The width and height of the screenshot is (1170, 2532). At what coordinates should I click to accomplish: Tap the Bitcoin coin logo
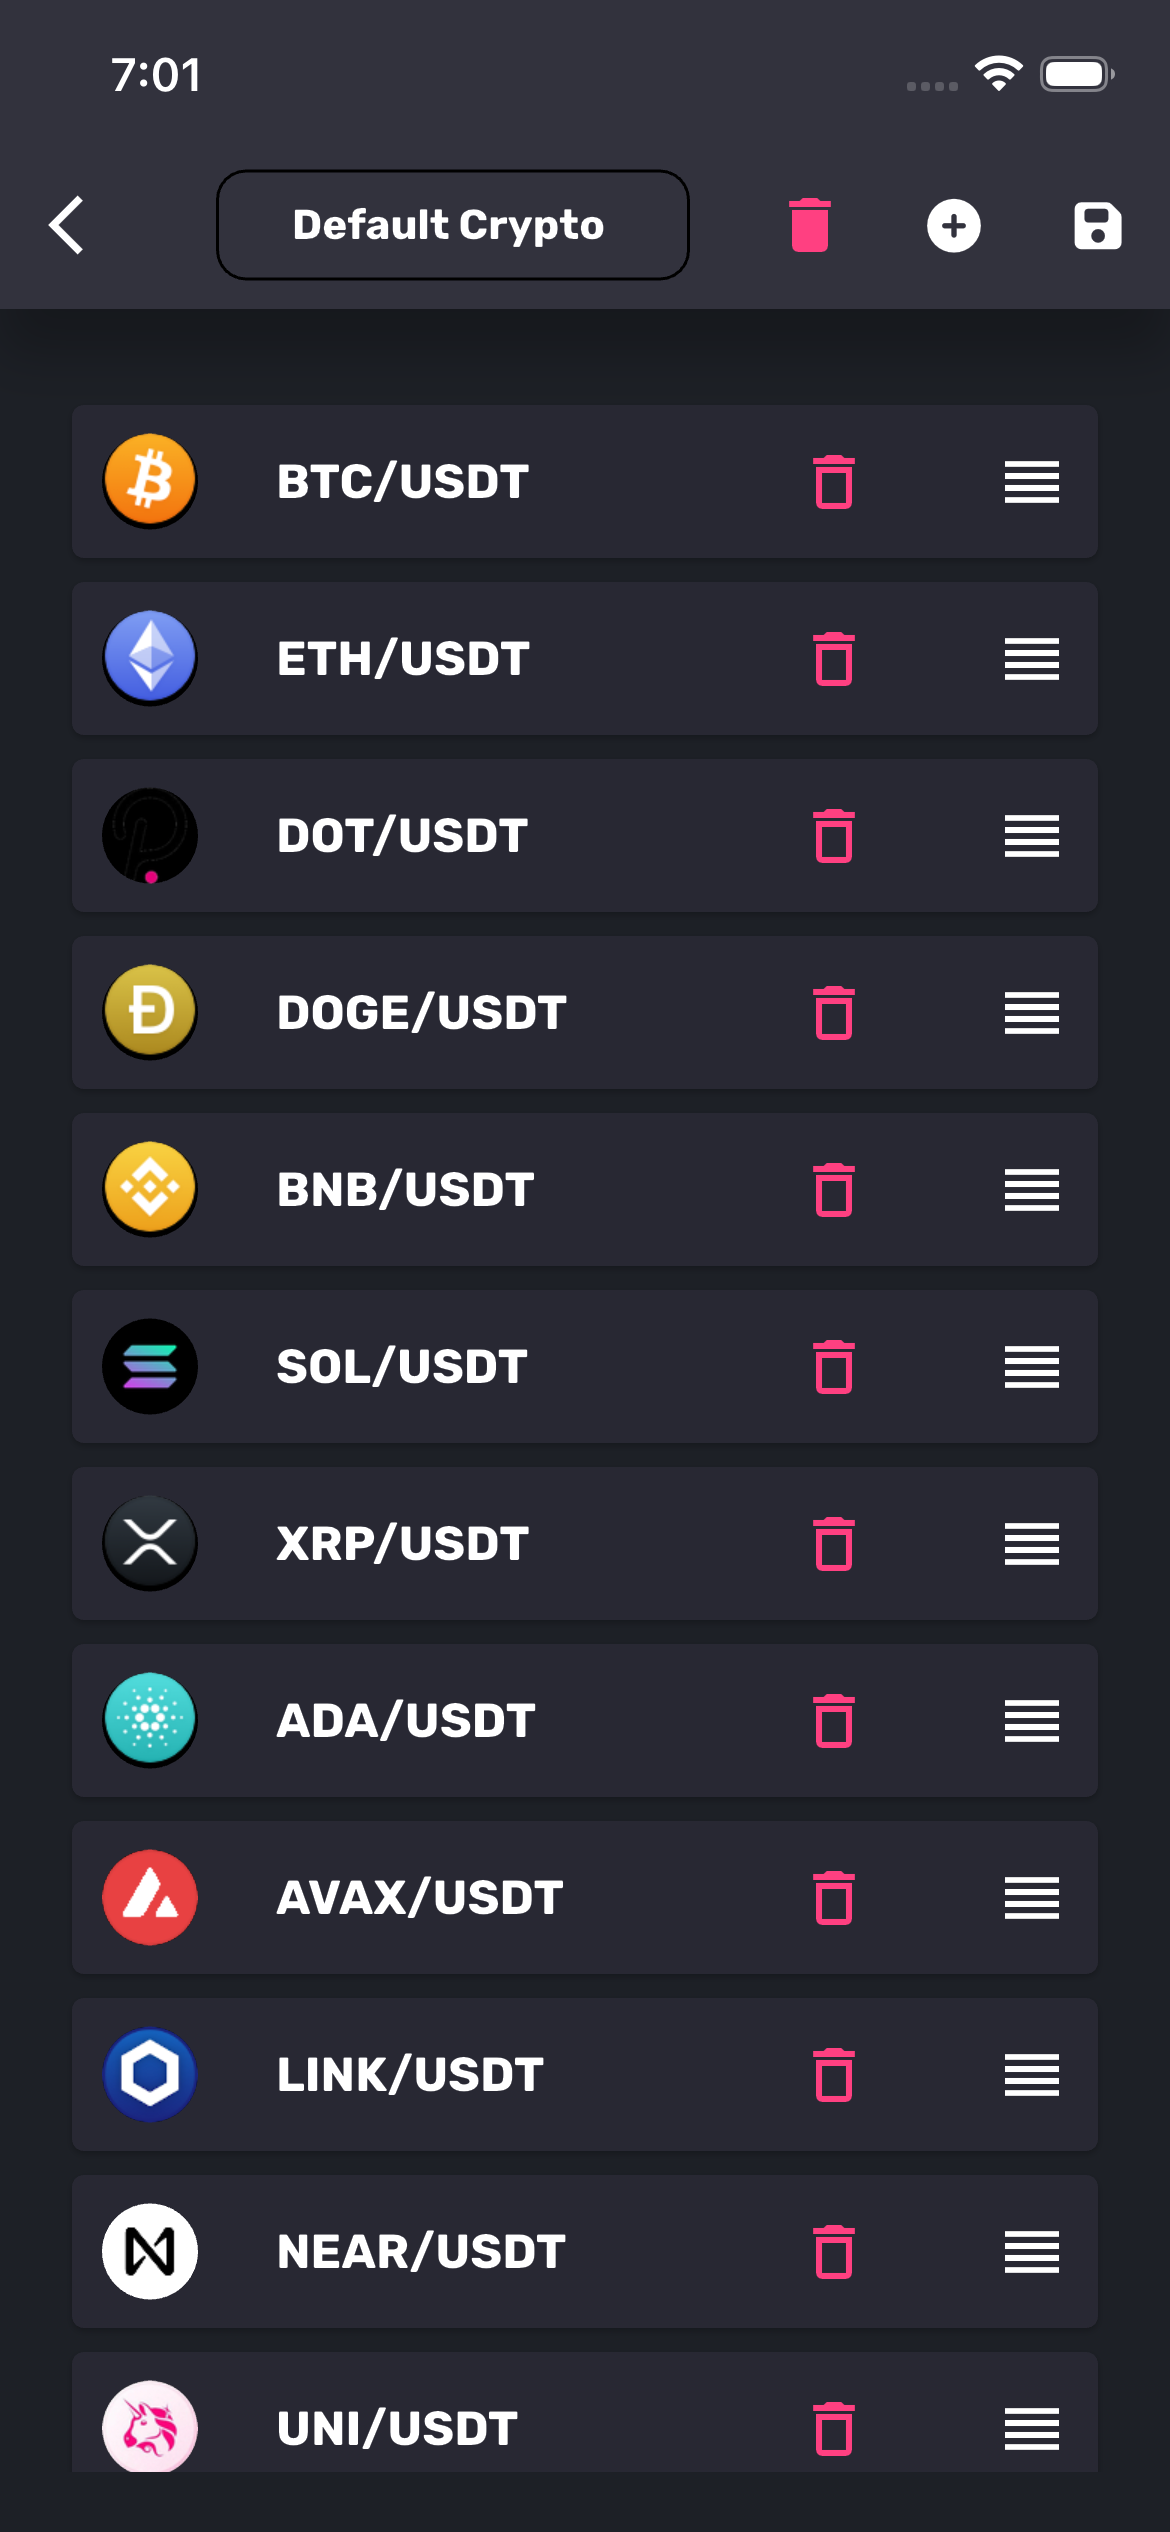pos(150,481)
